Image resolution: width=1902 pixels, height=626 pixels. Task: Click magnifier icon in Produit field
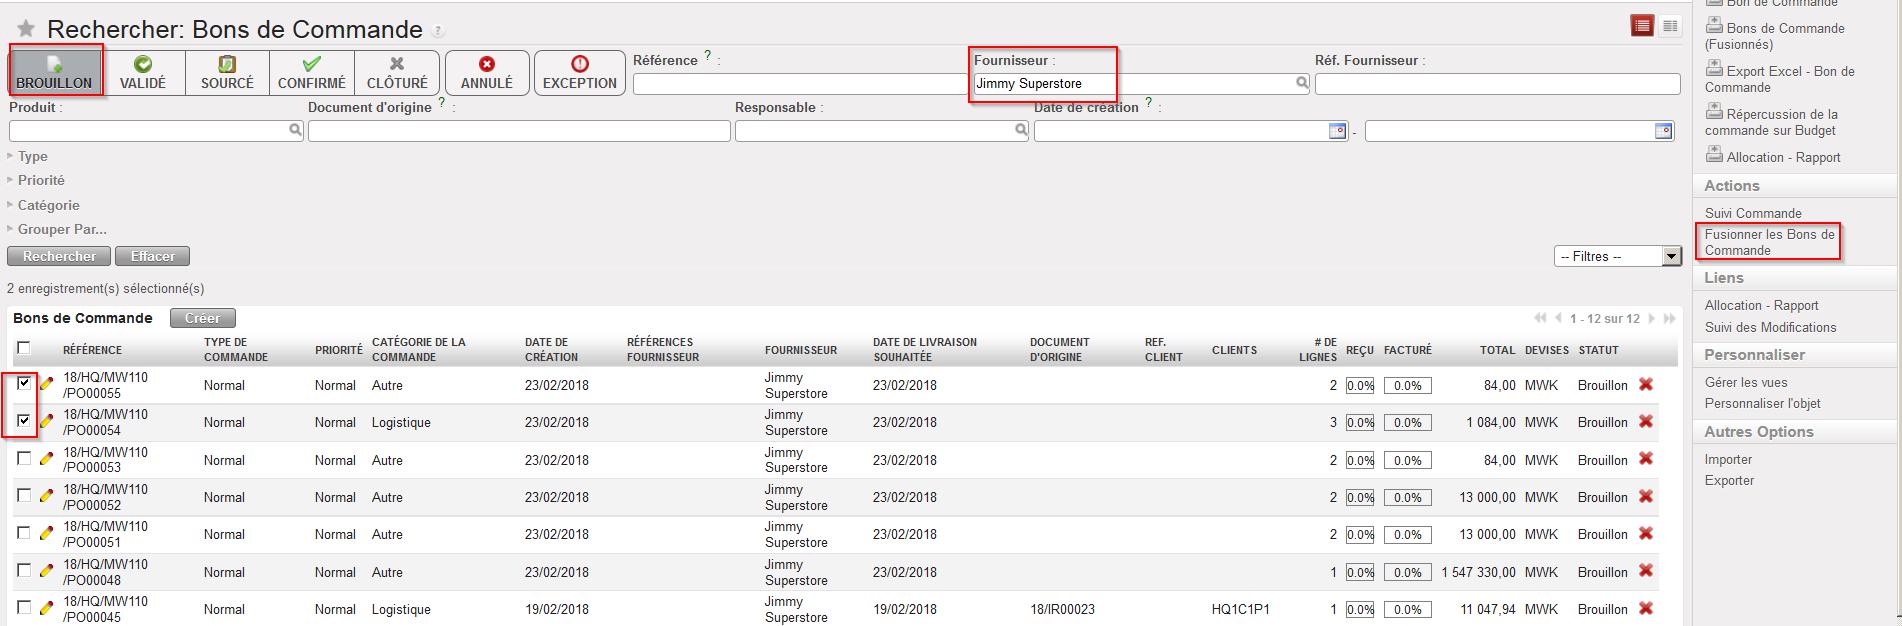click(x=295, y=130)
